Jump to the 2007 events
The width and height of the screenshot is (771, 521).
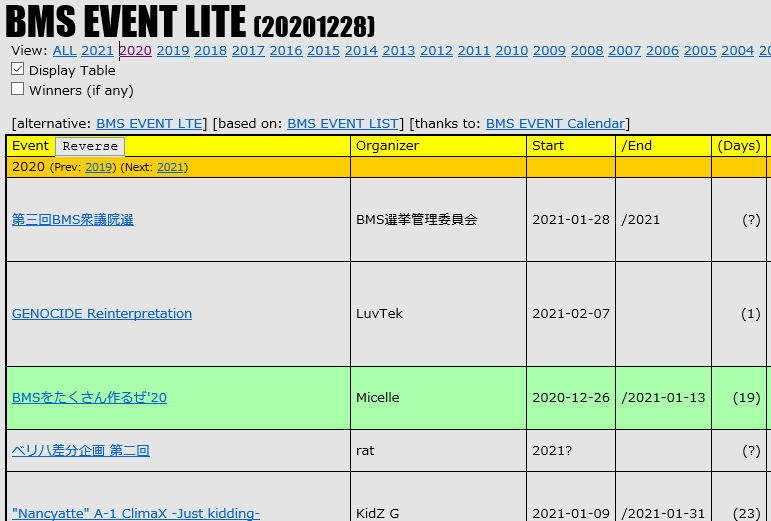coord(624,51)
